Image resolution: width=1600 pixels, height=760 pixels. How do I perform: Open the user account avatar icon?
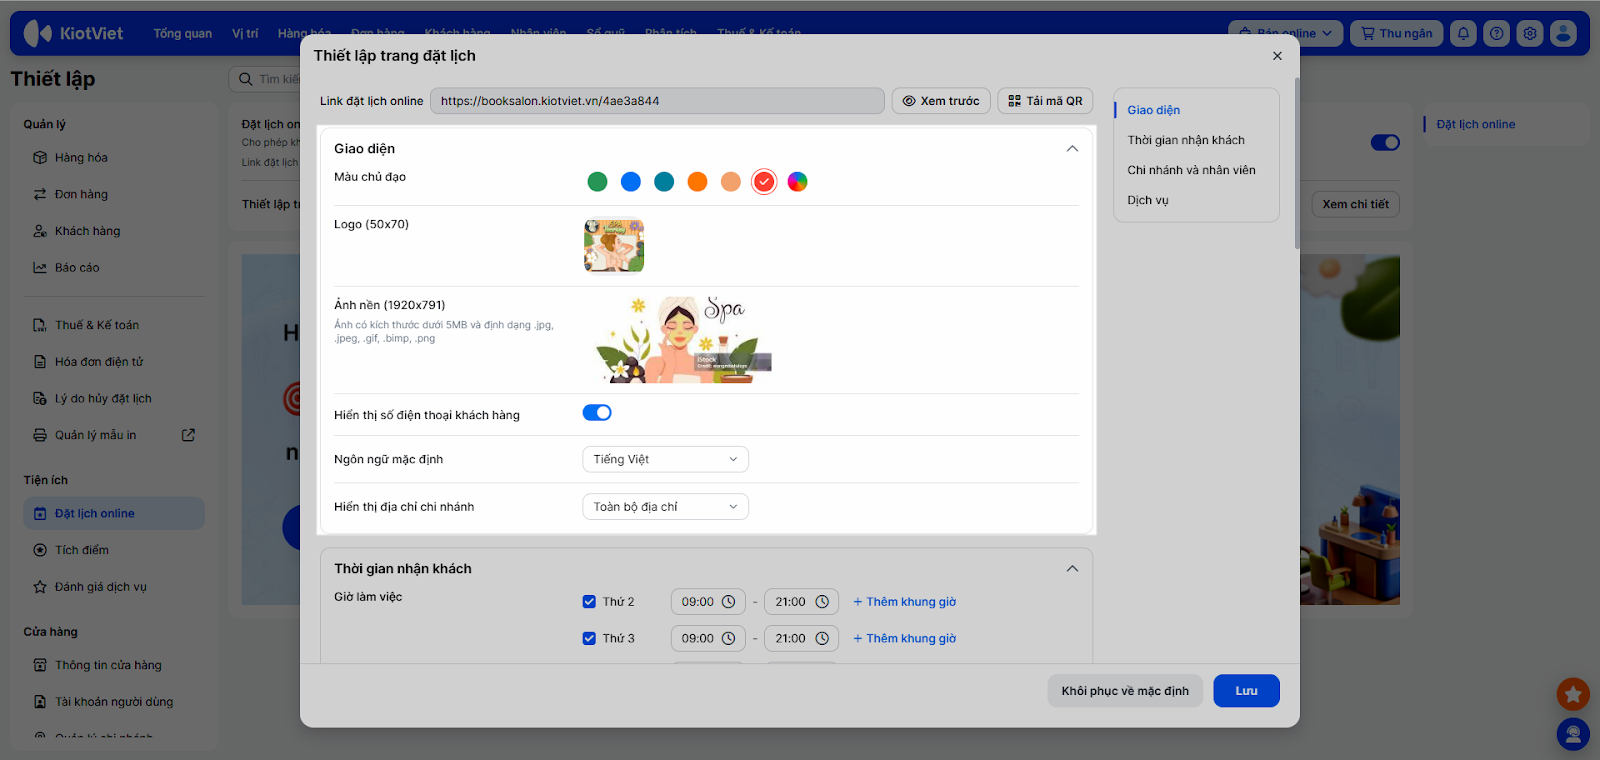(x=1563, y=33)
